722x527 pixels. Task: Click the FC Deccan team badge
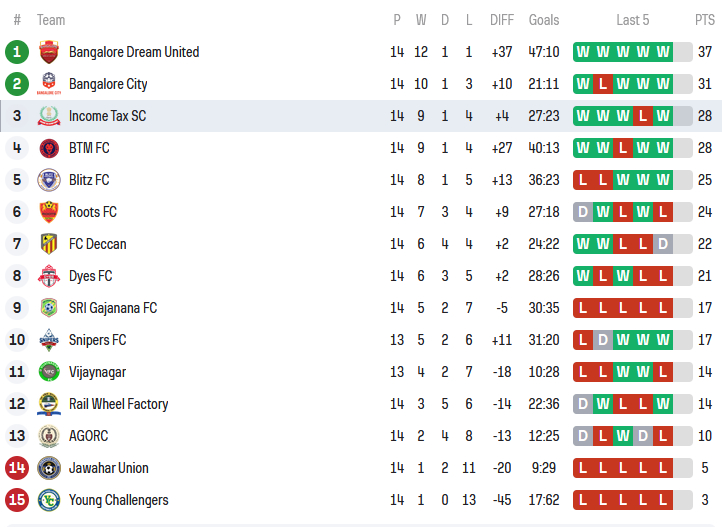click(x=49, y=244)
